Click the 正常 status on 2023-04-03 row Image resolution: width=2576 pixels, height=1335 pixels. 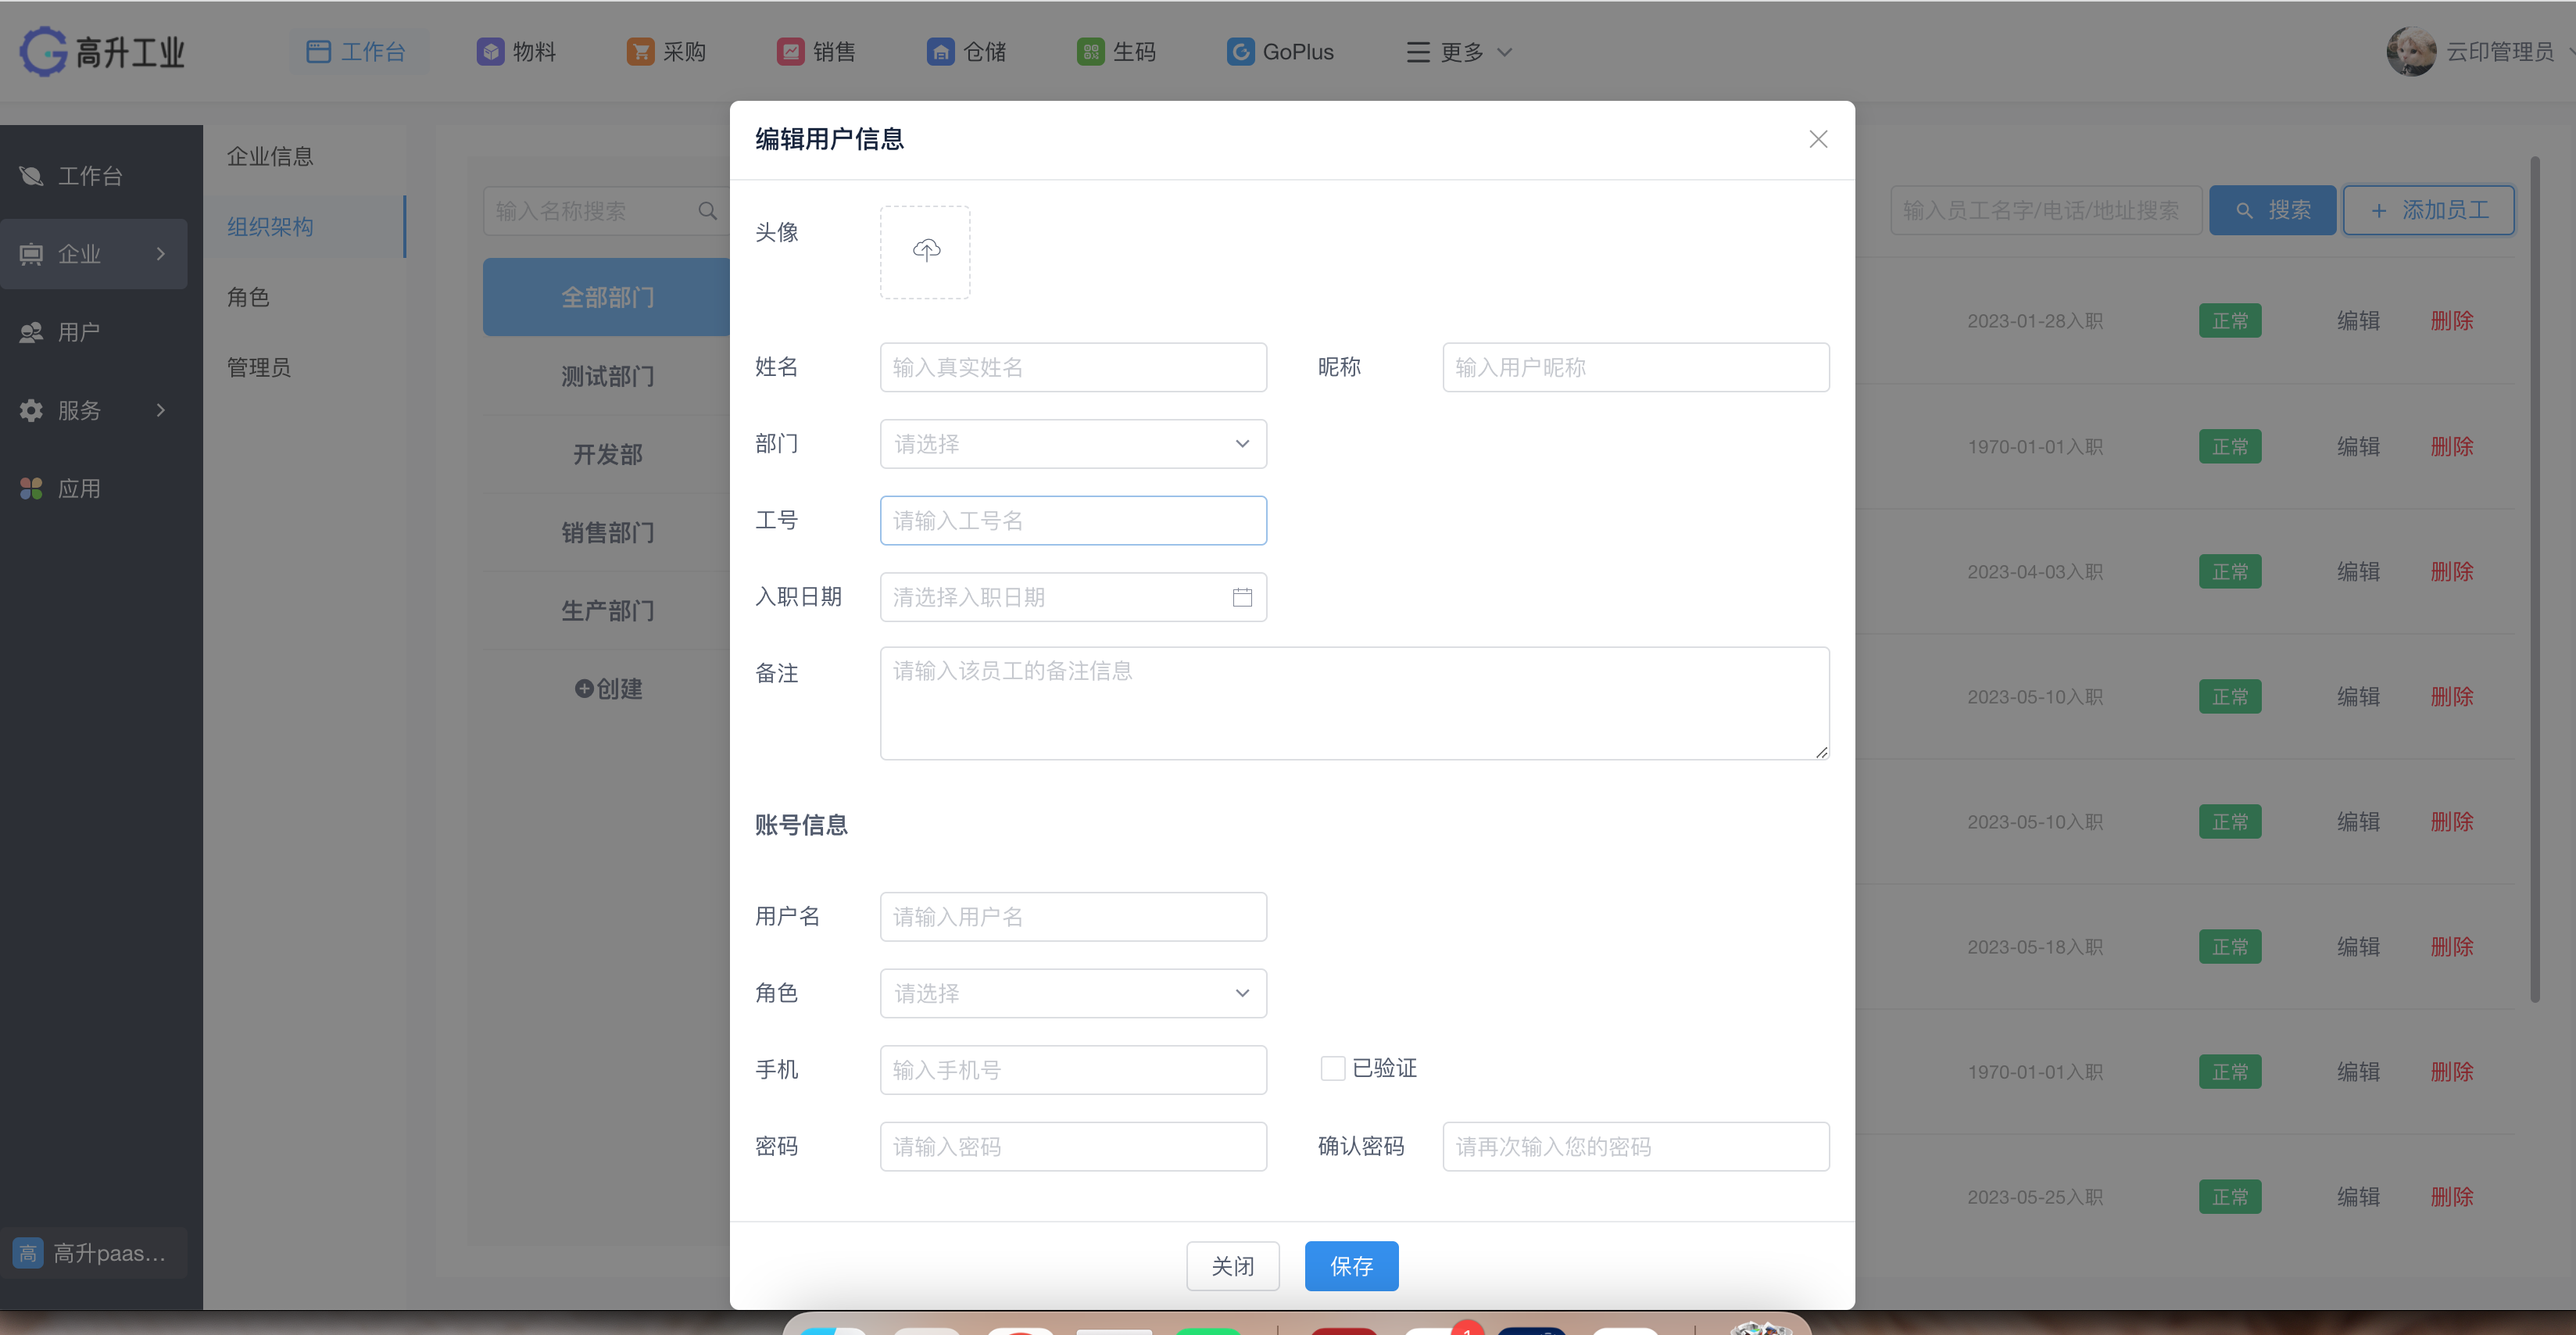coord(2230,571)
